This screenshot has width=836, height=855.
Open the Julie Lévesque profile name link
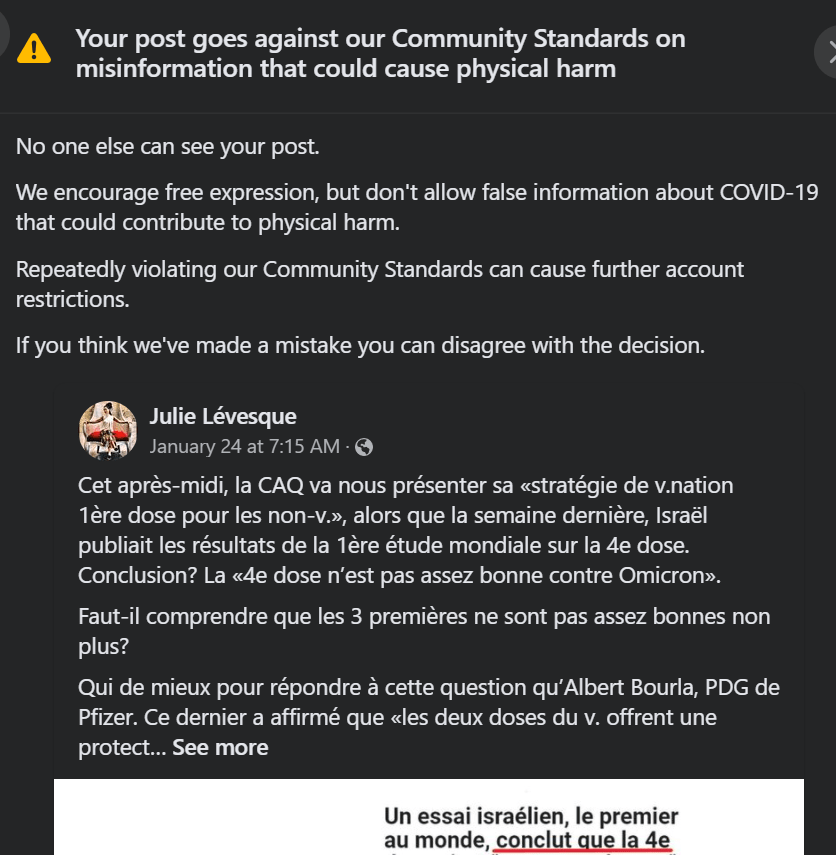pyautogui.click(x=223, y=416)
